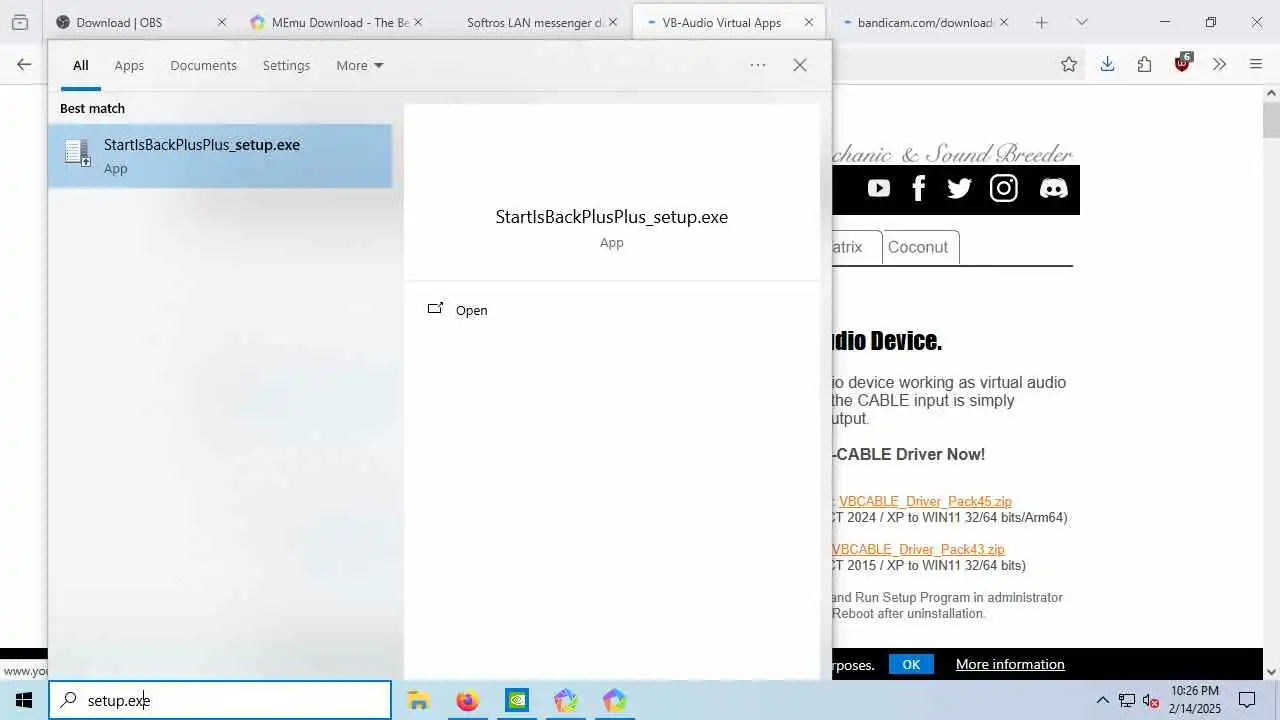The height and width of the screenshot is (720, 1280).
Task: Close the bandicam.com tab
Action: [1004, 22]
